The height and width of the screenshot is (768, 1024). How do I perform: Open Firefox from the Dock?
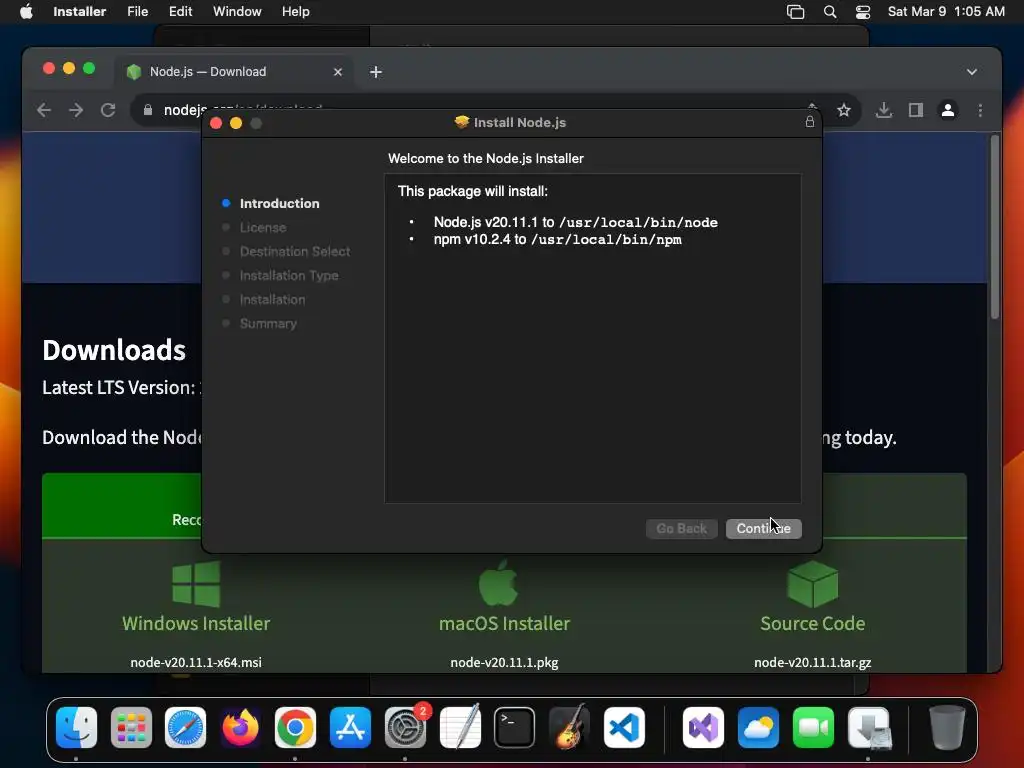point(240,727)
